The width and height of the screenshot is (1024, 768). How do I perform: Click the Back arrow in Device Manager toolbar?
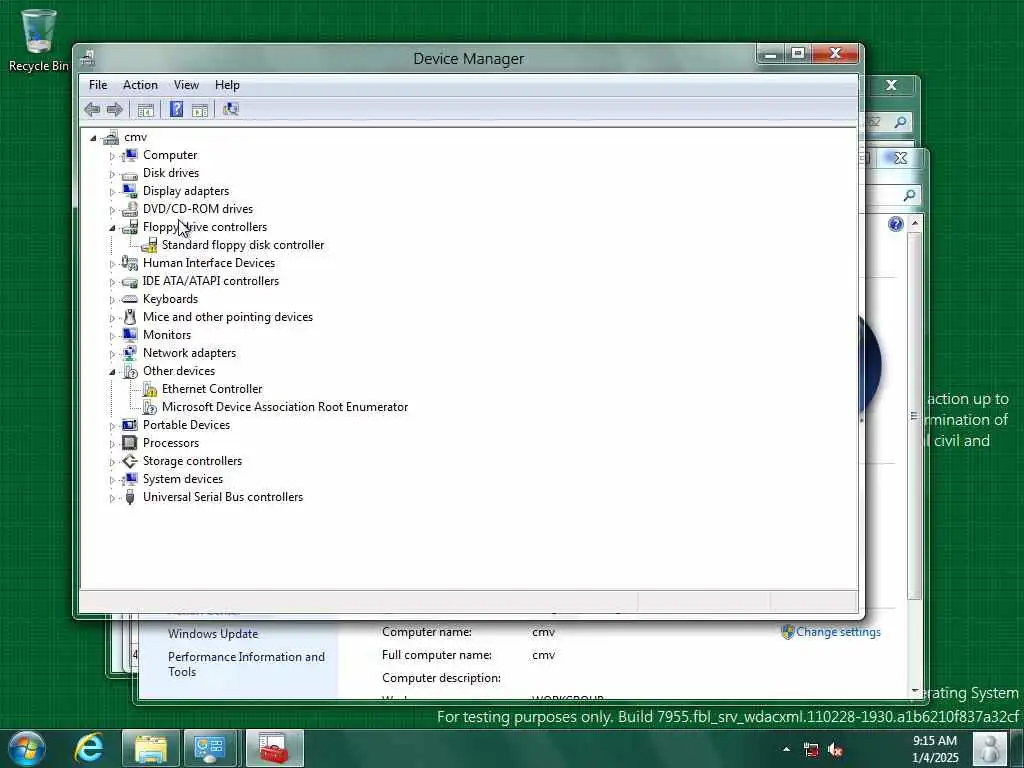click(92, 110)
